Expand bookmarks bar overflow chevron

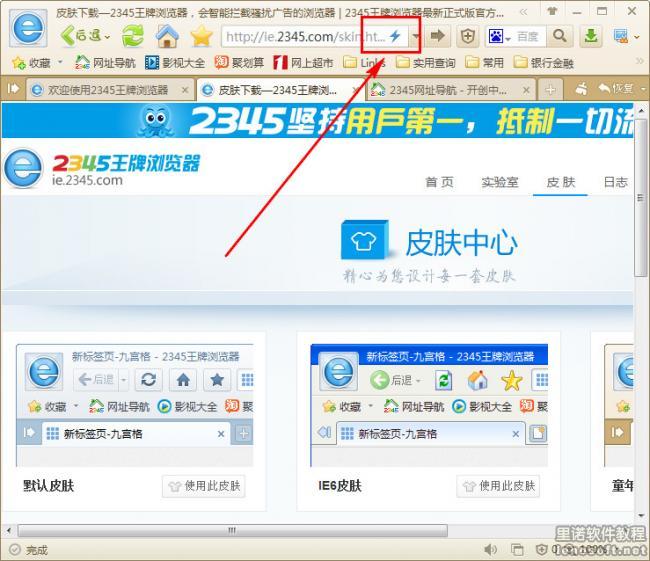[x=640, y=61]
